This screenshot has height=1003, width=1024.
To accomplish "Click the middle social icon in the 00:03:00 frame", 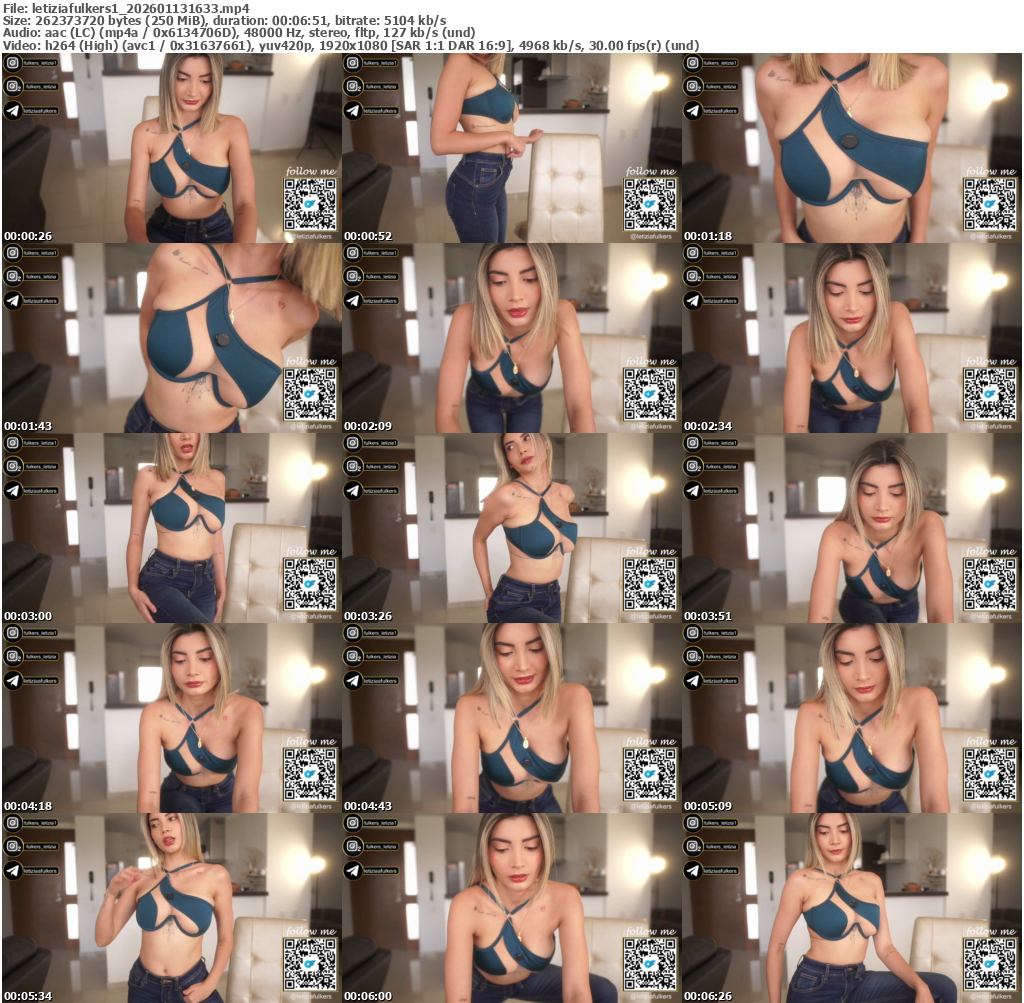I will click(x=13, y=467).
